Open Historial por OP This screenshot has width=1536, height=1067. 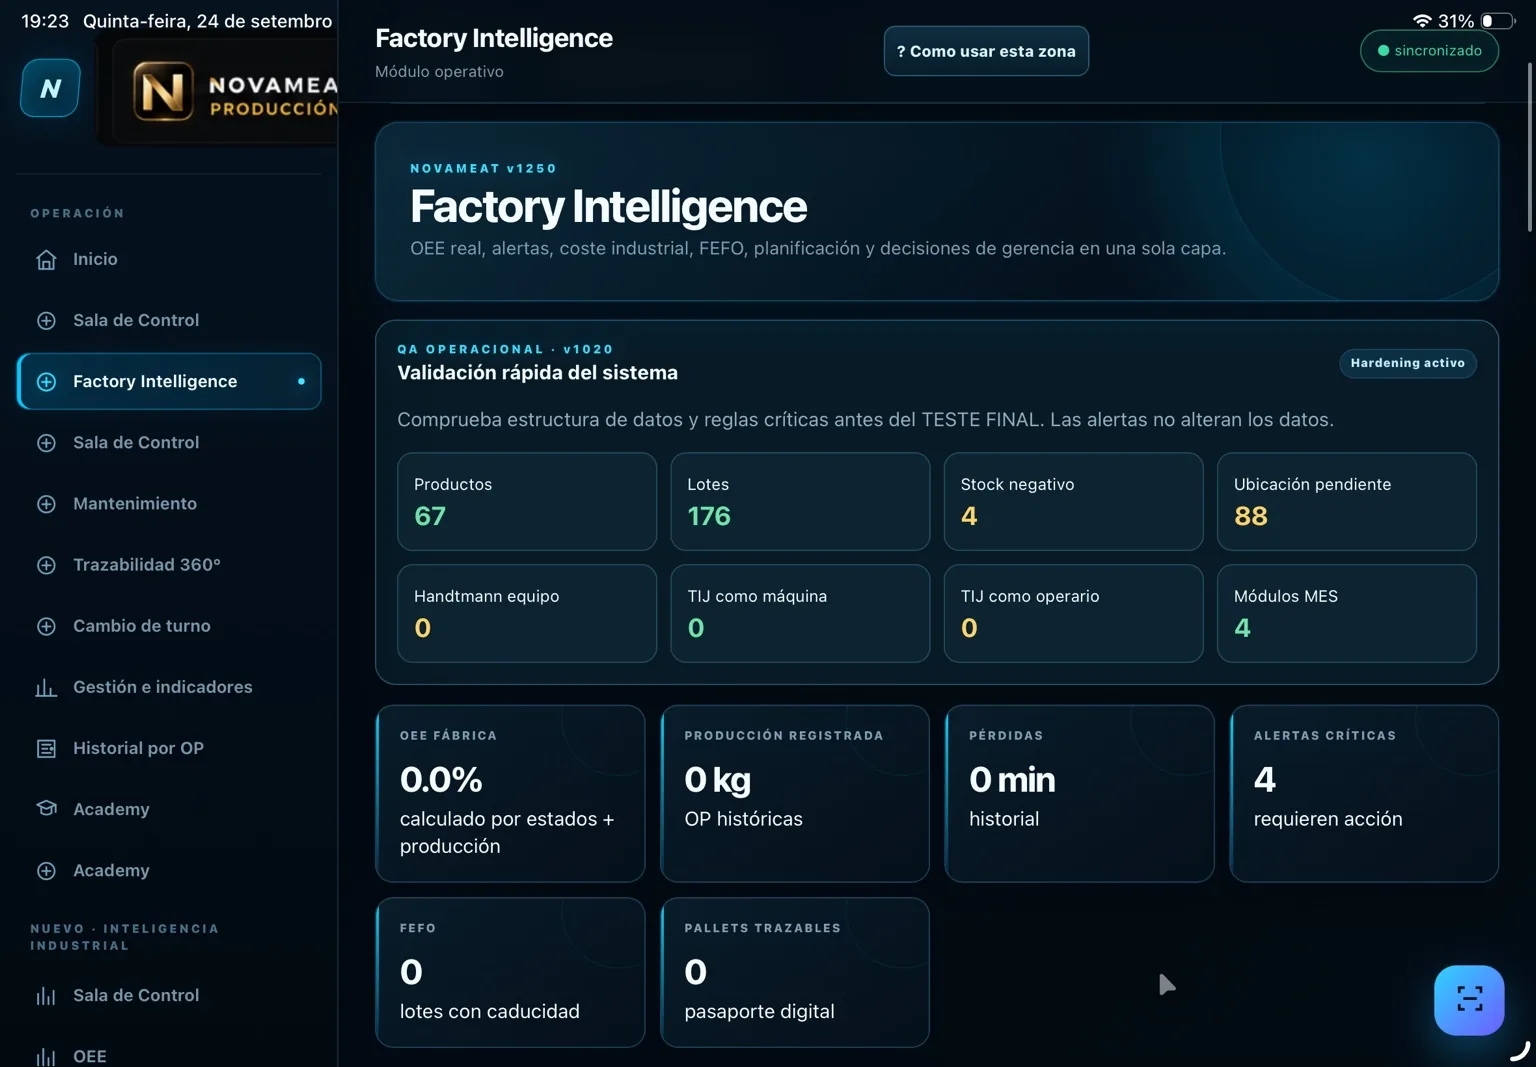[169, 748]
